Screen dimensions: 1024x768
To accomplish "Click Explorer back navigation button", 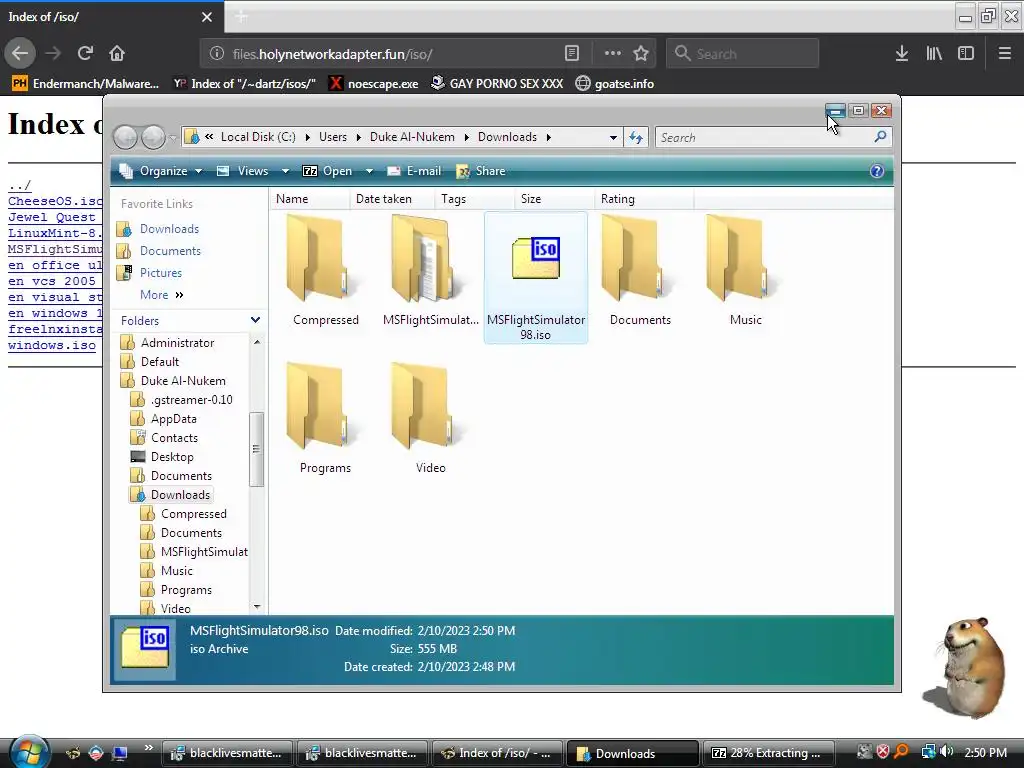I will pyautogui.click(x=125, y=138).
